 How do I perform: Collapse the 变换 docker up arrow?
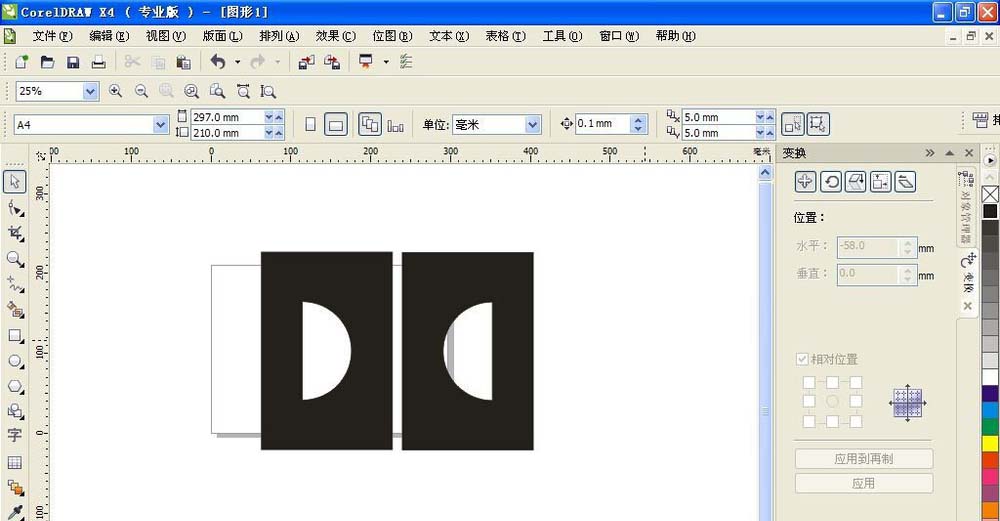click(x=950, y=153)
